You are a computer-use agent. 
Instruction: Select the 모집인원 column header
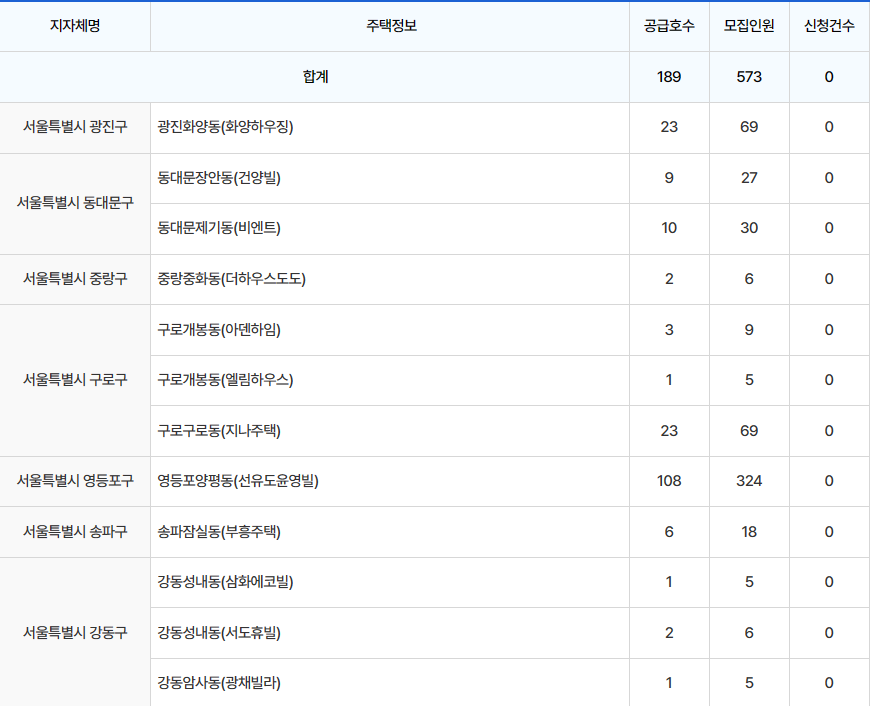click(x=749, y=26)
